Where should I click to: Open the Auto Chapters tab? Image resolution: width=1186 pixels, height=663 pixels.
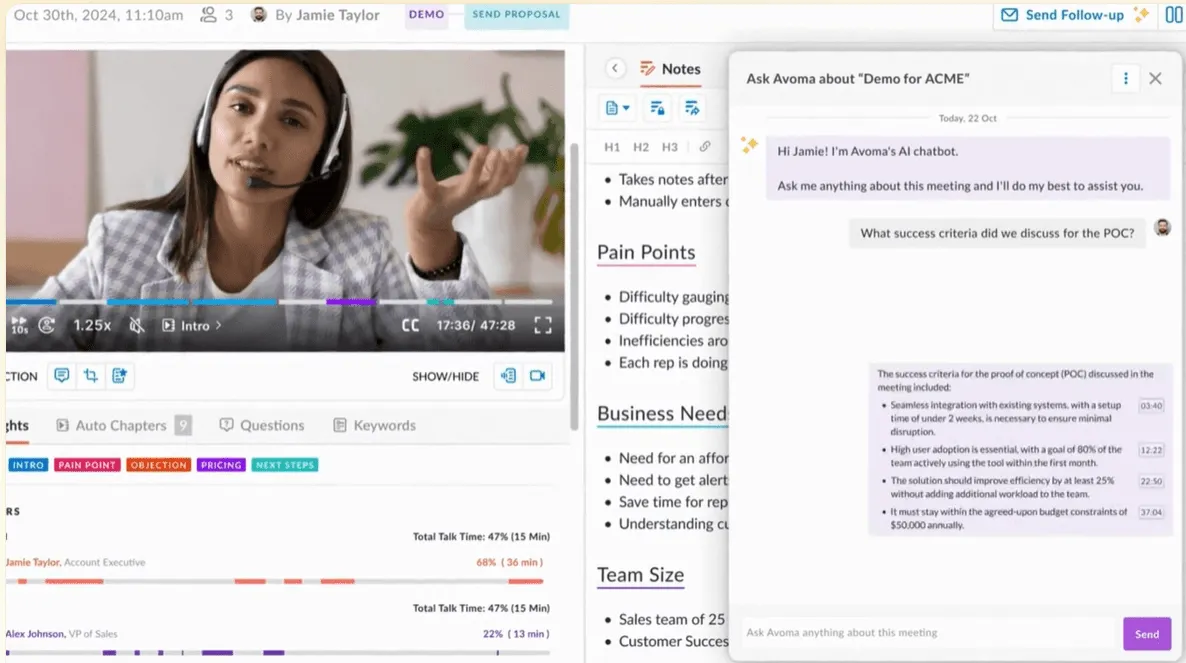pyautogui.click(x=123, y=425)
